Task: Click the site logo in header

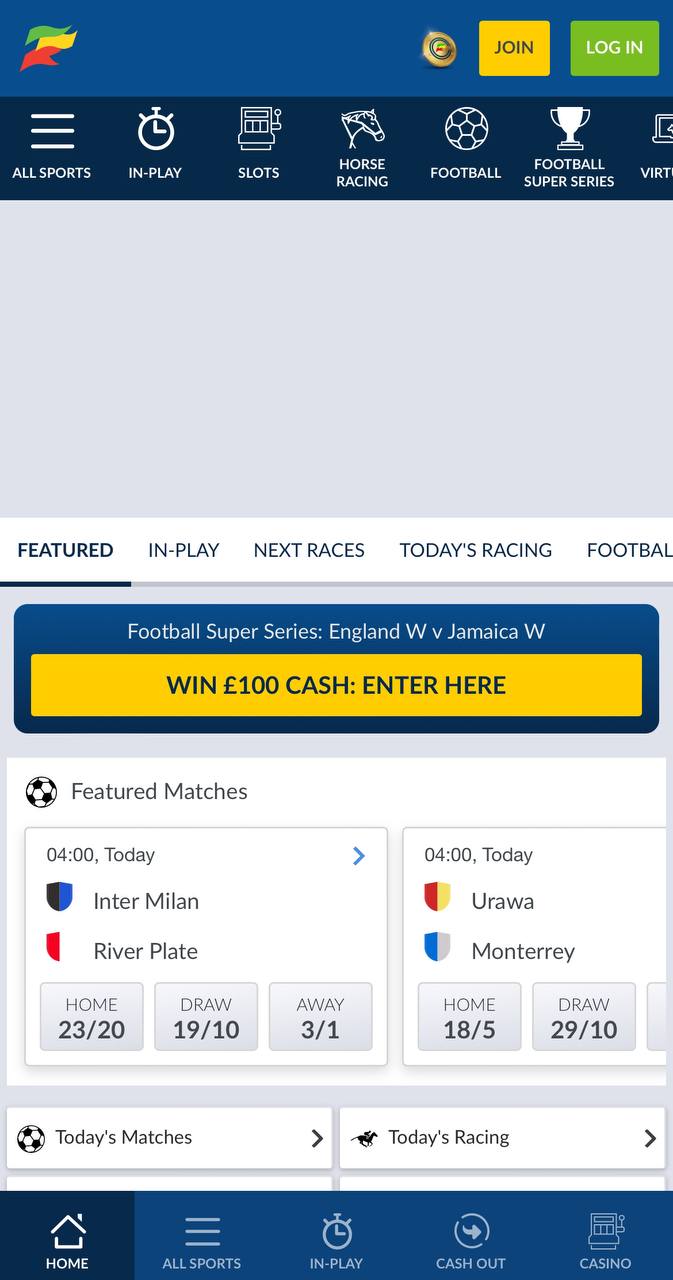Action: (48, 47)
